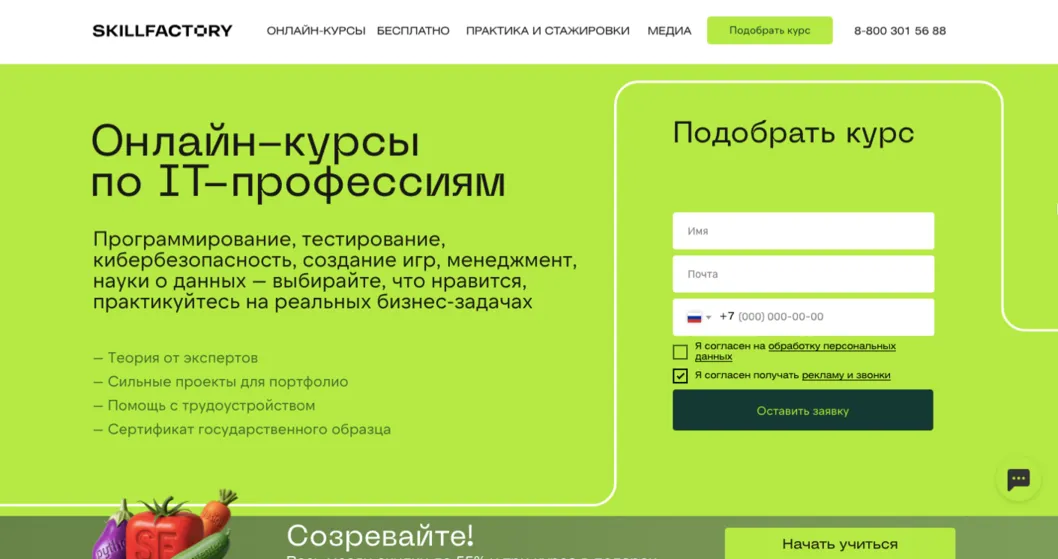Viewport: 1058px width, 559px height.
Task: Focus the Имя input field
Action: 803,231
